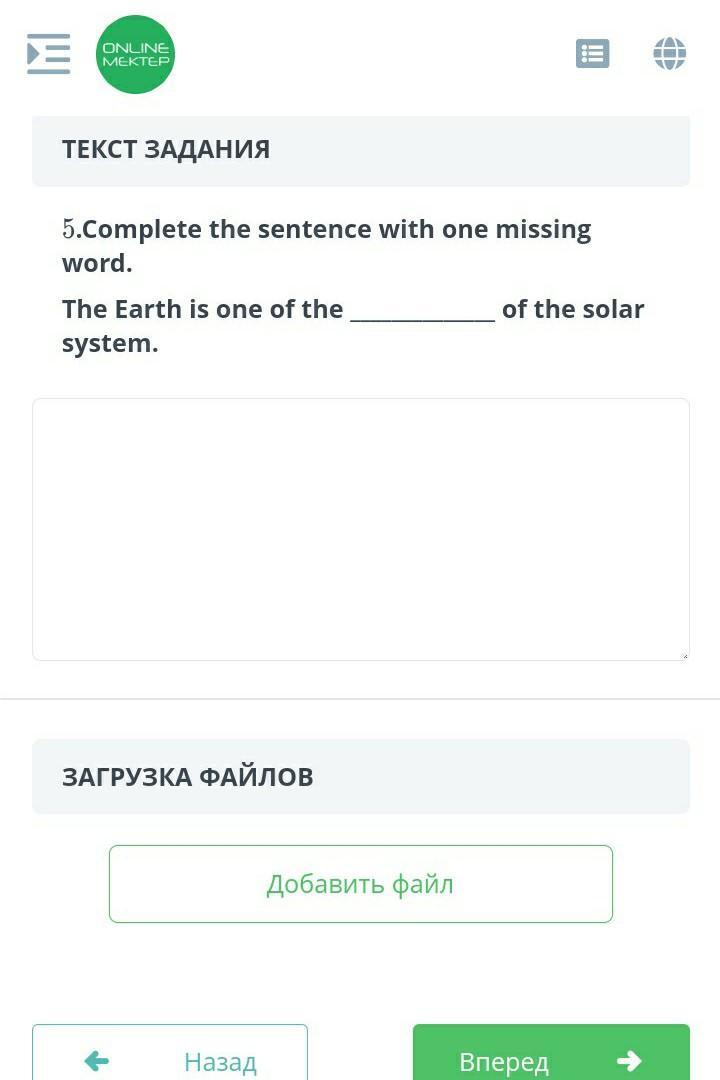Image resolution: width=720 pixels, height=1080 pixels.
Task: Click the left arrow icon beside Назад
Action: point(96,1061)
